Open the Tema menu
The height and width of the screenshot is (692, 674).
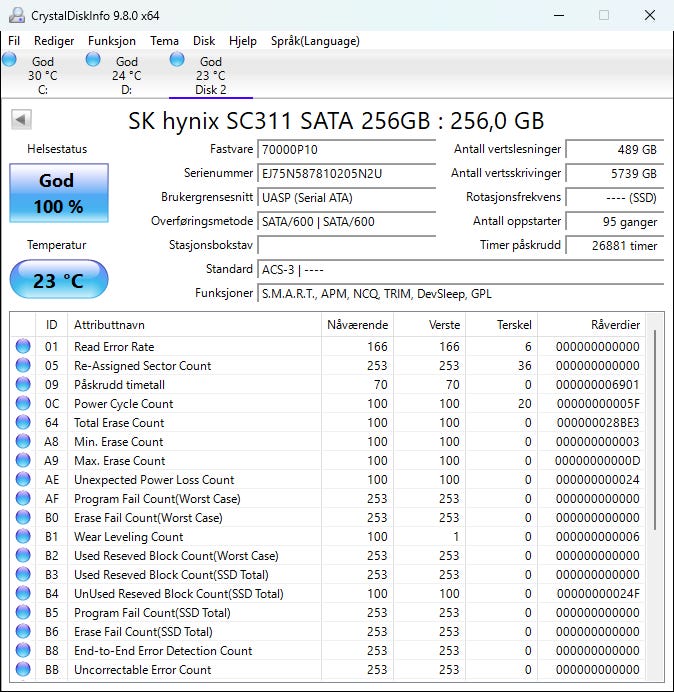click(x=164, y=41)
